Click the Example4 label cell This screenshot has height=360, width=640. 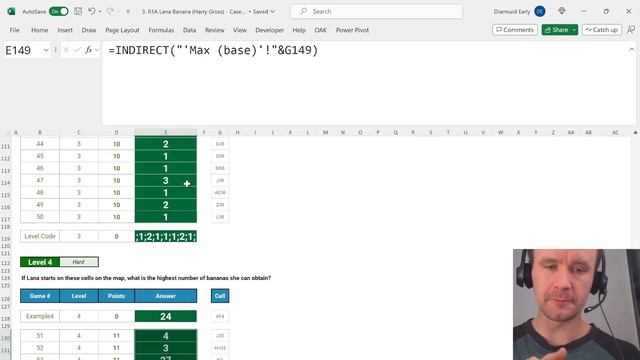point(40,316)
